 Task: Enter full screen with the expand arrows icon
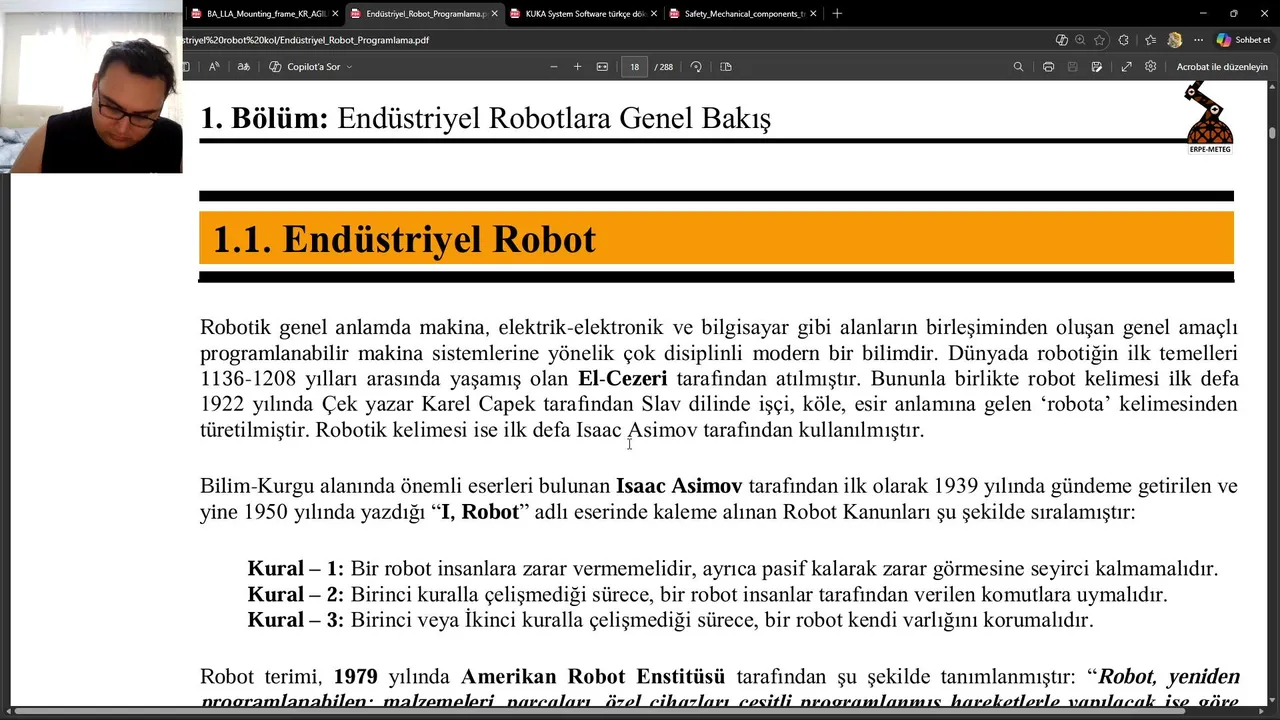click(x=1126, y=67)
